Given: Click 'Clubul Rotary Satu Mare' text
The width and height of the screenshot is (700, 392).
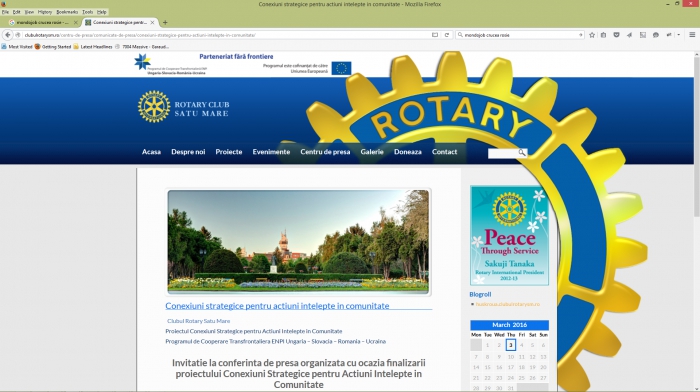Looking at the screenshot, I should [199, 321].
